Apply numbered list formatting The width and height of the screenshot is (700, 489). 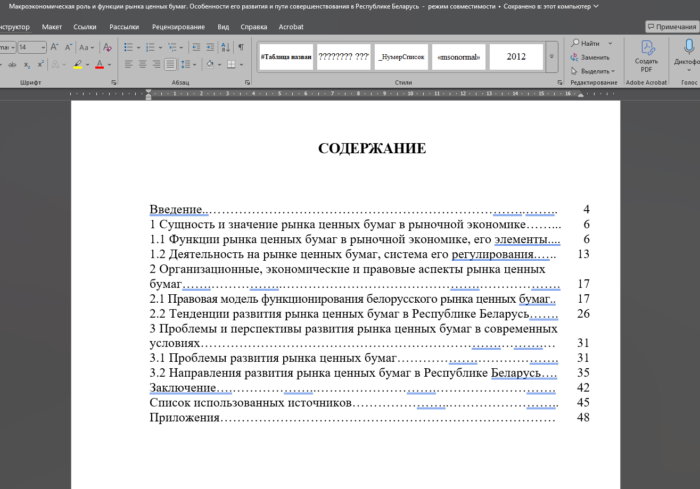(150, 47)
